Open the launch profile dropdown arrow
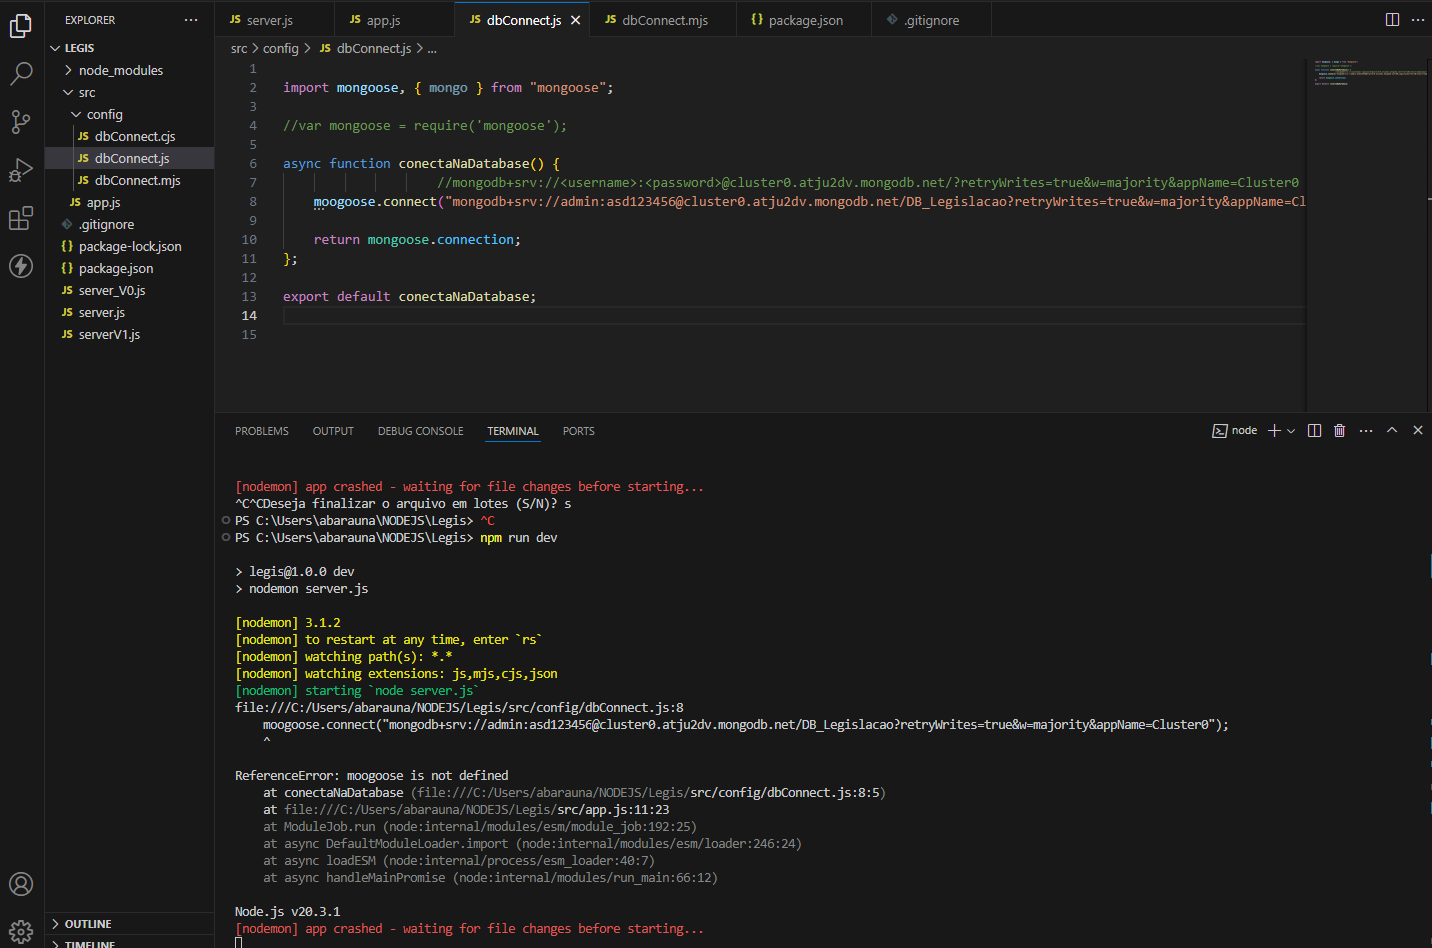This screenshot has height=948, width=1432. click(1291, 431)
